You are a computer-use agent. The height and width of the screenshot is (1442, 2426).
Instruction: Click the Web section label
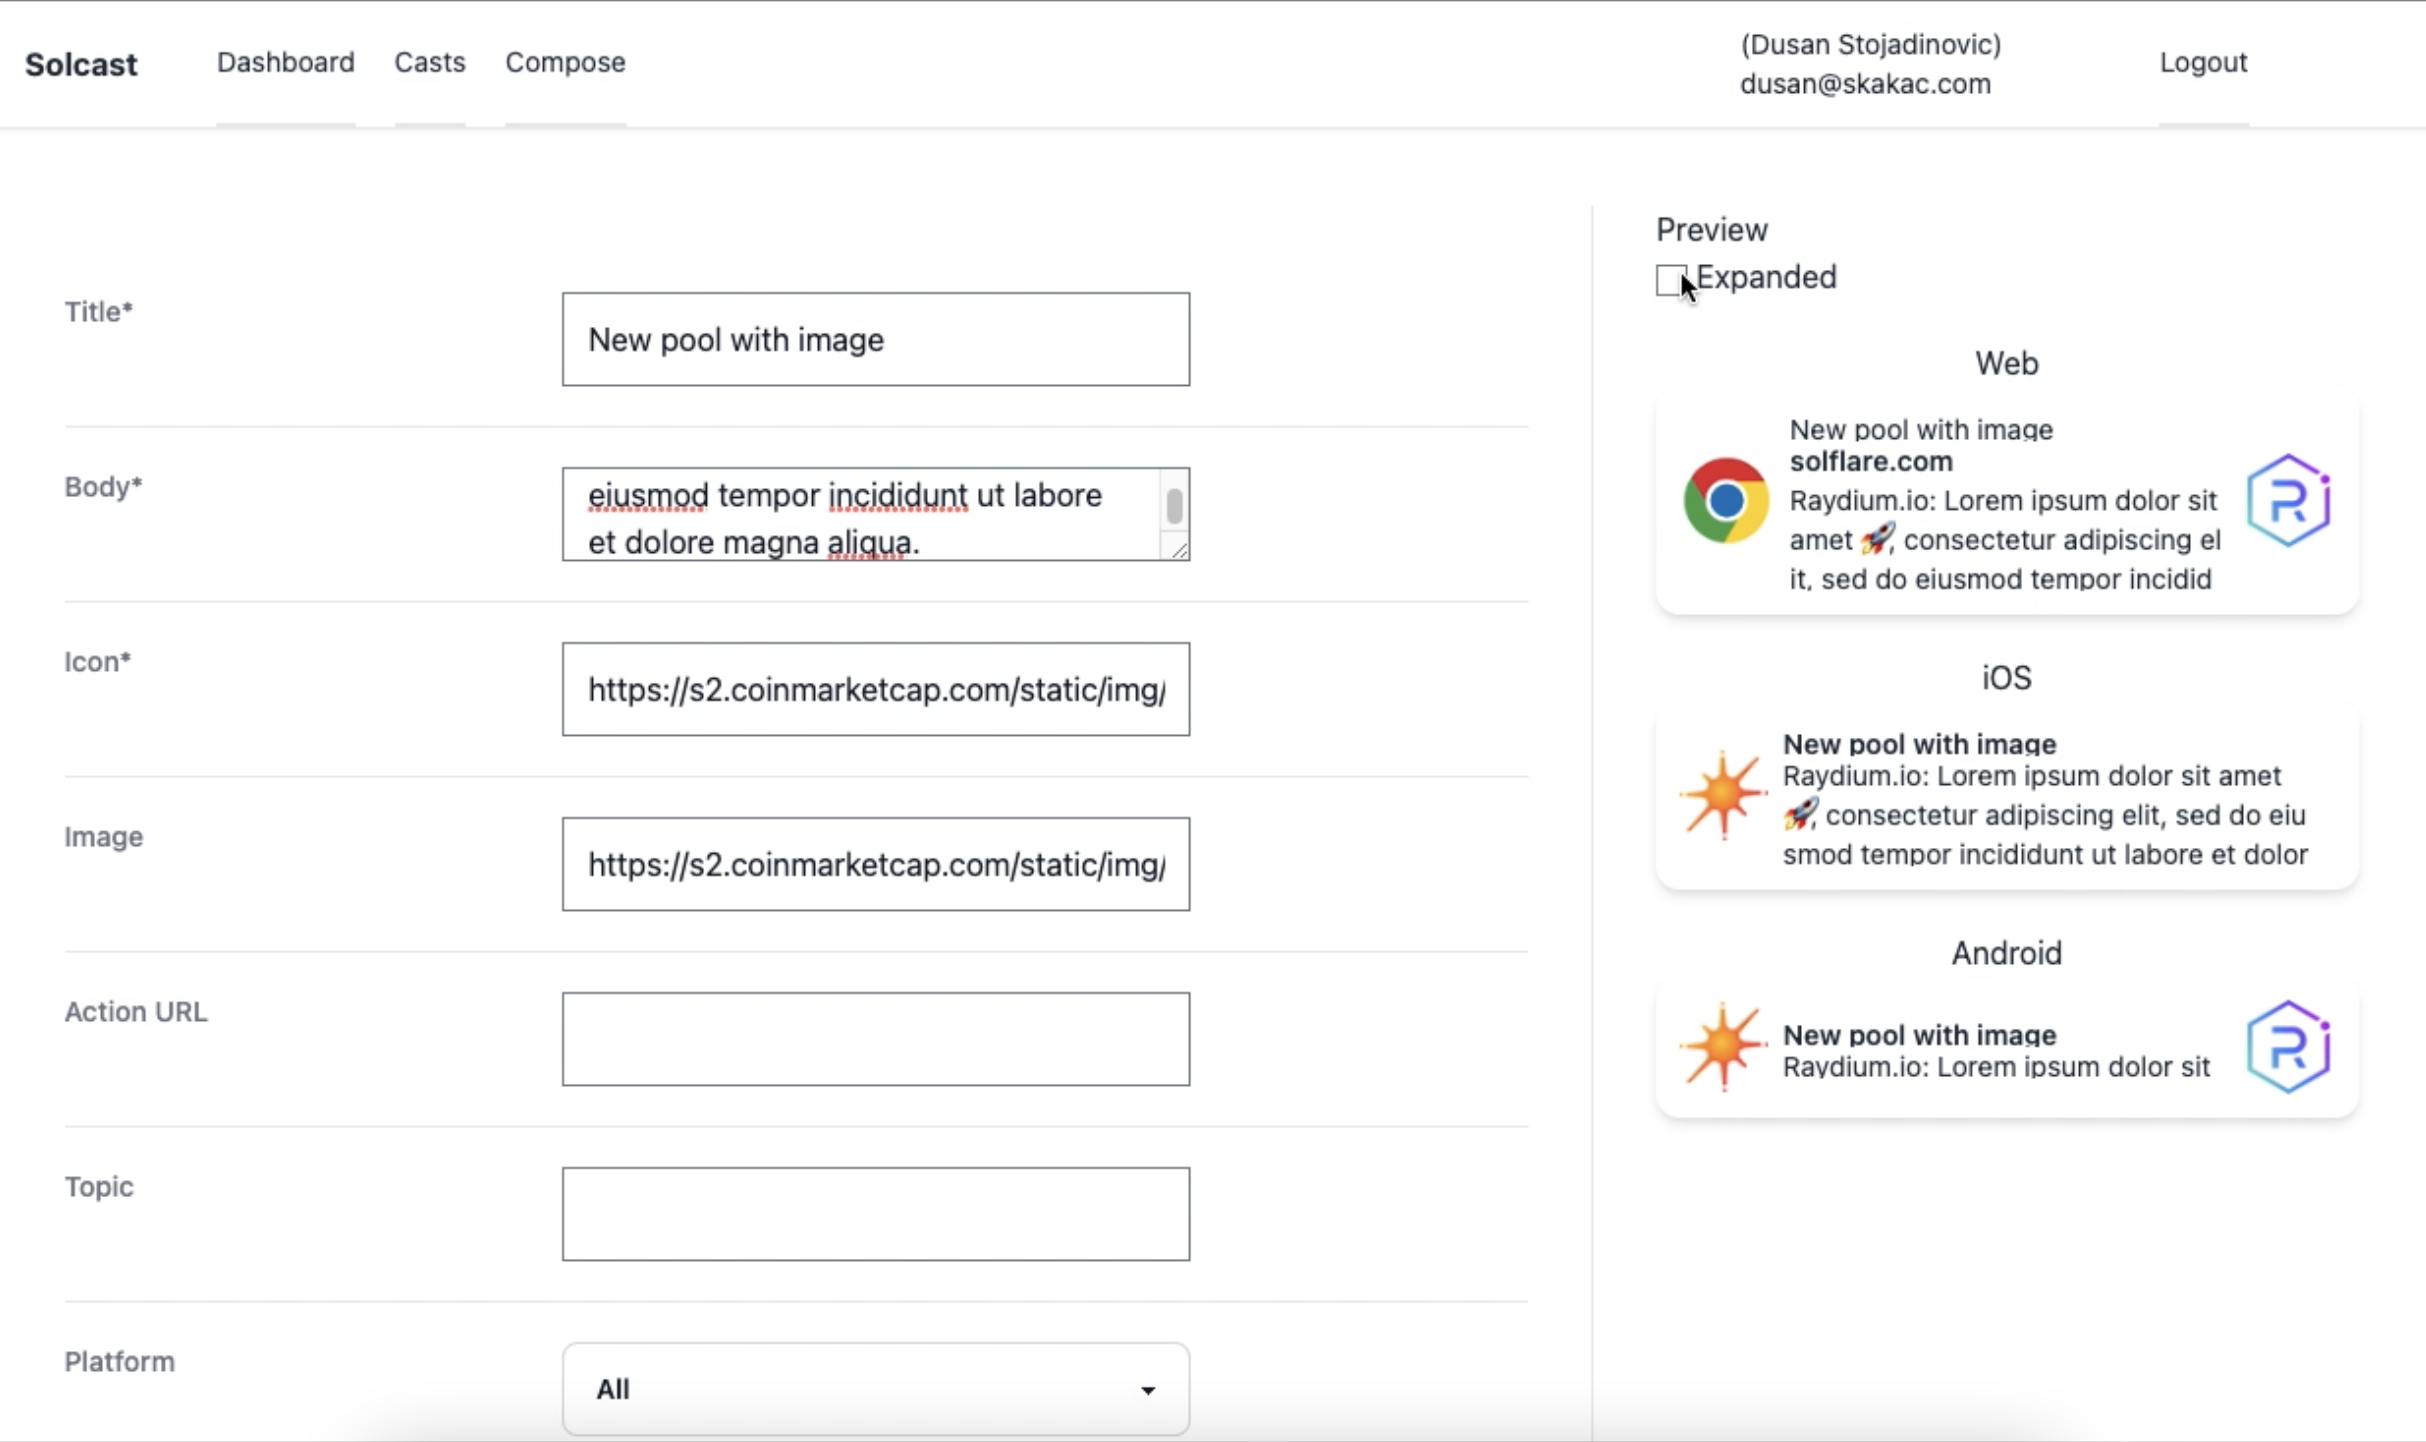2007,363
